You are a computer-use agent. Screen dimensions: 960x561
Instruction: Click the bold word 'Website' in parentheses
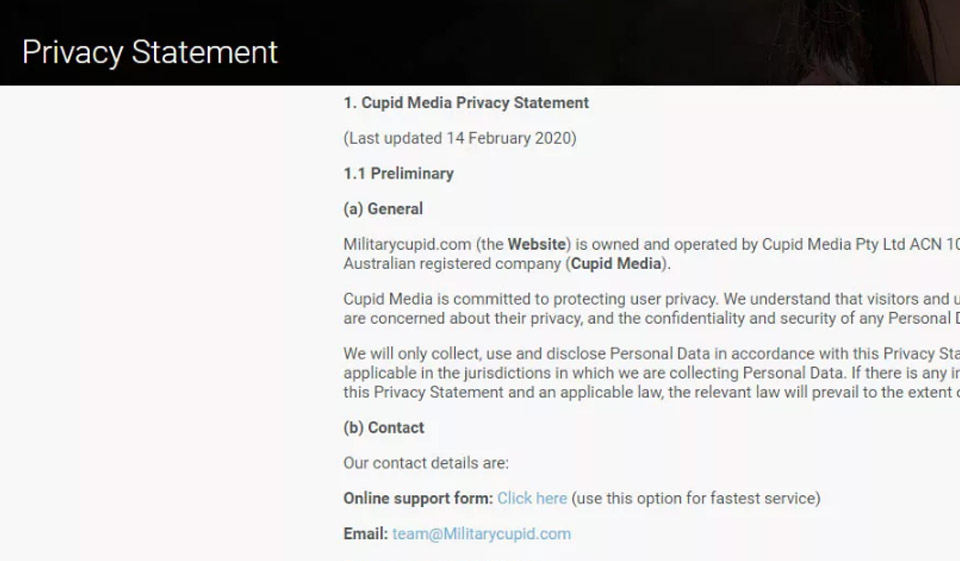538,244
